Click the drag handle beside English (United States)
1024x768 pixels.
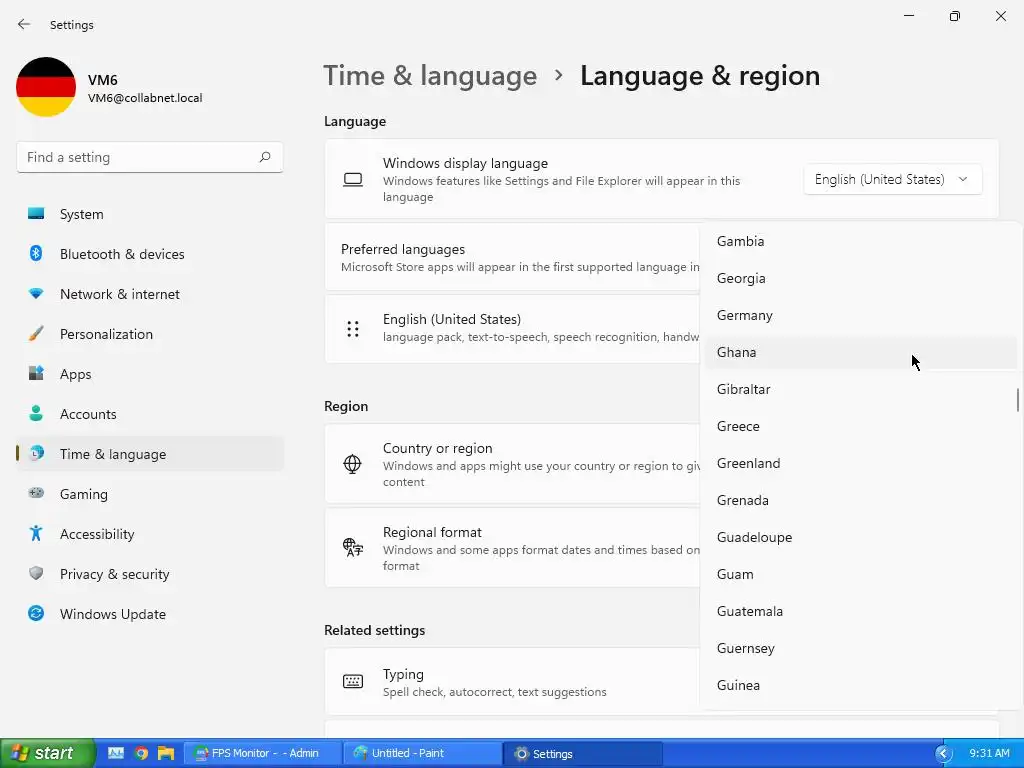[x=353, y=329]
